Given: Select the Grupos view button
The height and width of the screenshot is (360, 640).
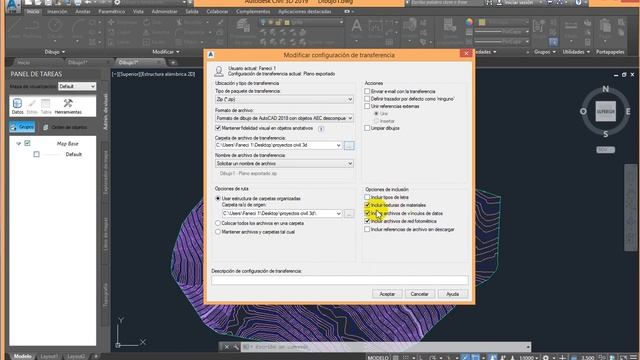Looking at the screenshot, I should 22,127.
